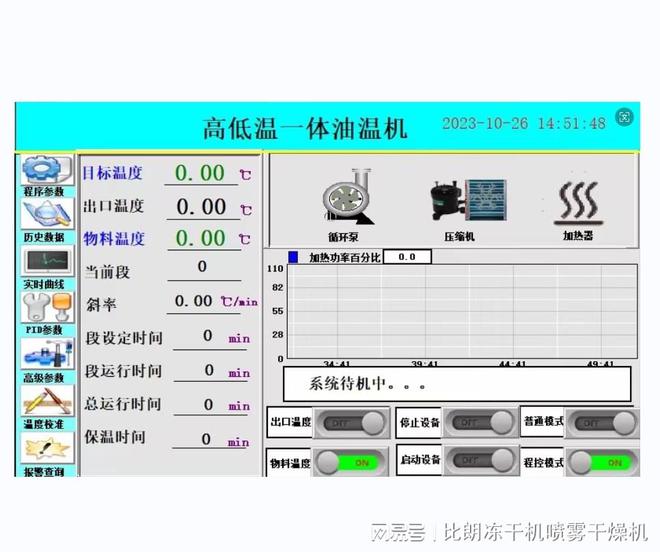This screenshot has height=552, width=660.
Task: Click the 段运行时间 value field
Action: click(210, 371)
